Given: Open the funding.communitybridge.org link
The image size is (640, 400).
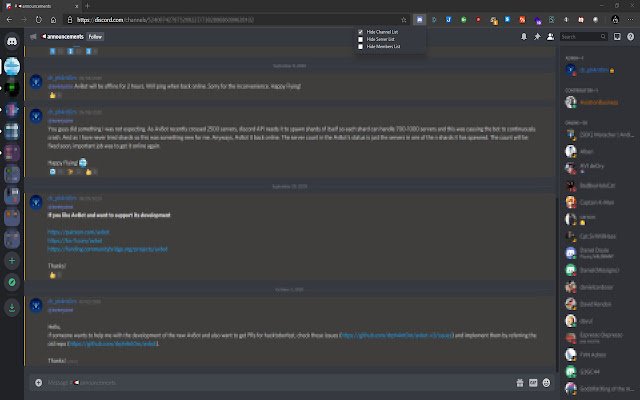Looking at the screenshot, I should coord(107,249).
